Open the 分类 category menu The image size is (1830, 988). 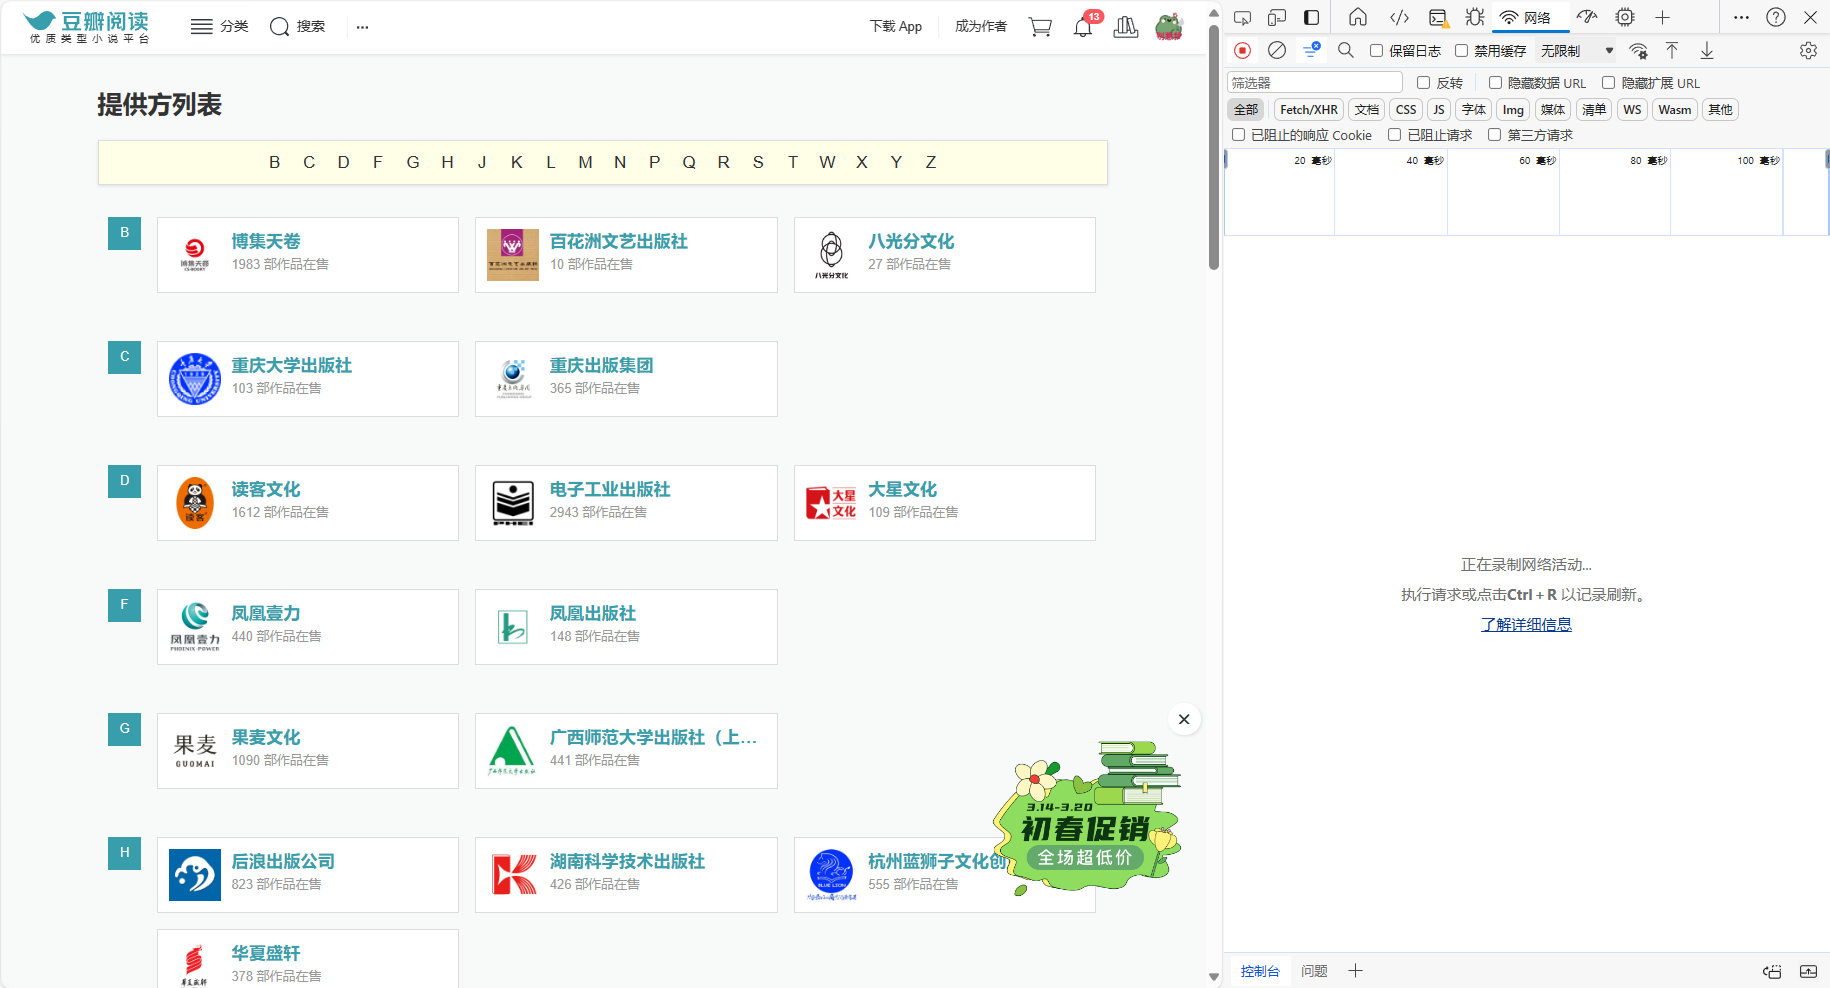click(219, 27)
